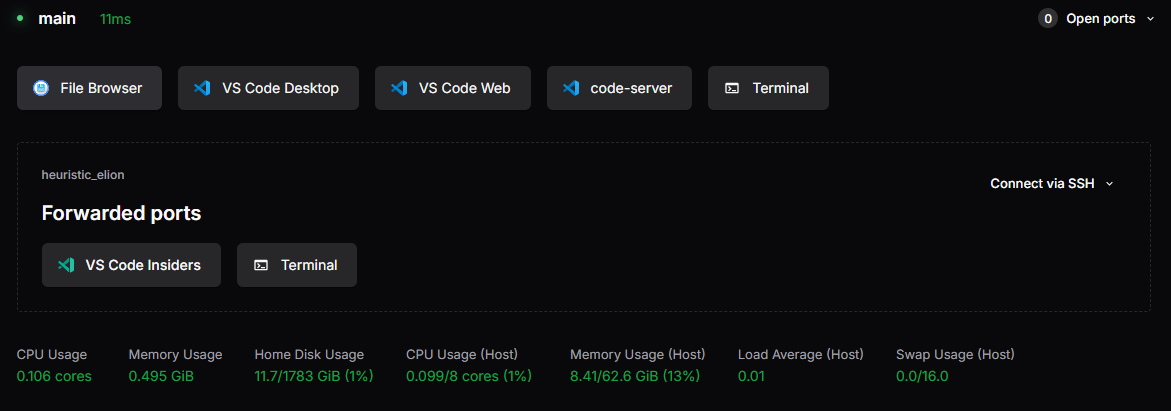Screen dimensions: 1171x411
Task: Click the 11.7/1783 GiB (1%) value
Action: coord(314,376)
